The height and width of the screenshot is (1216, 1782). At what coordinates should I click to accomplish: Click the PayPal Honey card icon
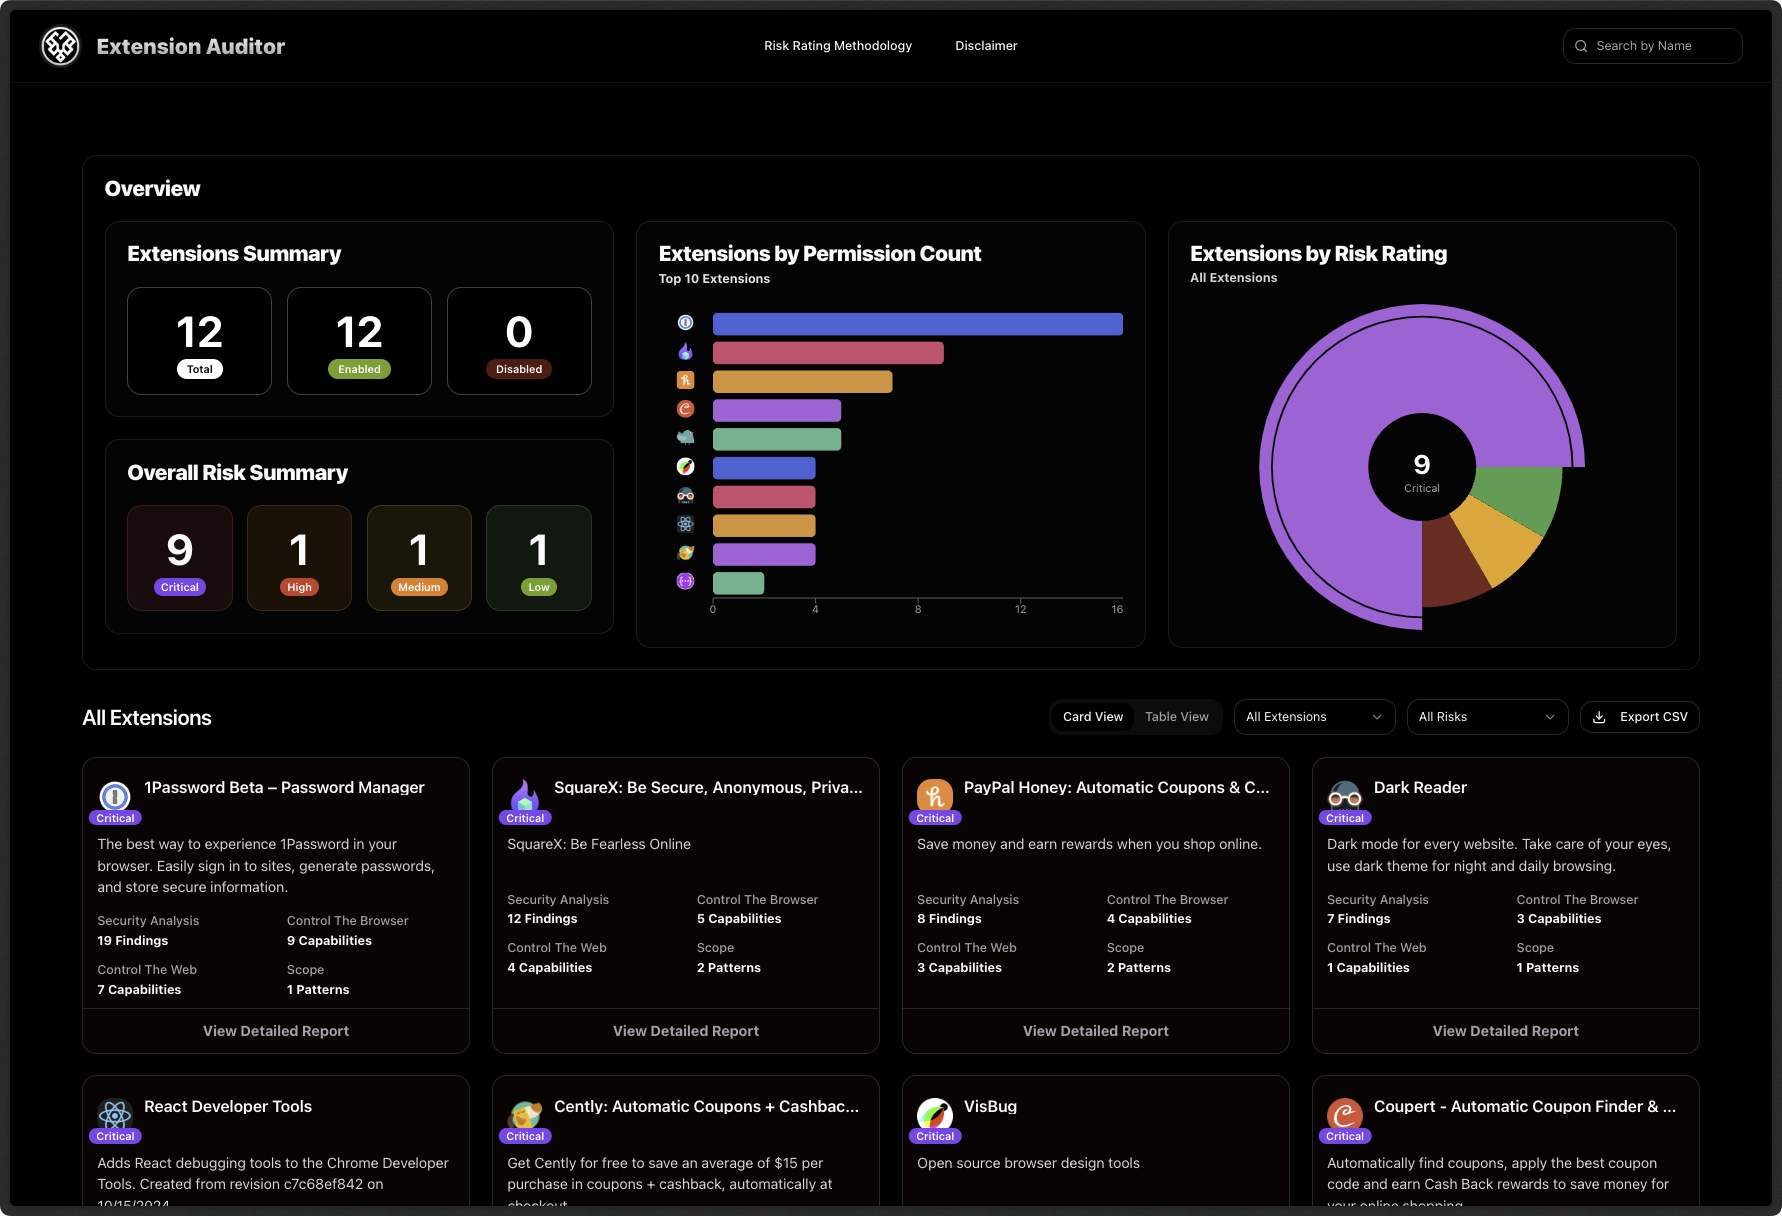click(935, 796)
